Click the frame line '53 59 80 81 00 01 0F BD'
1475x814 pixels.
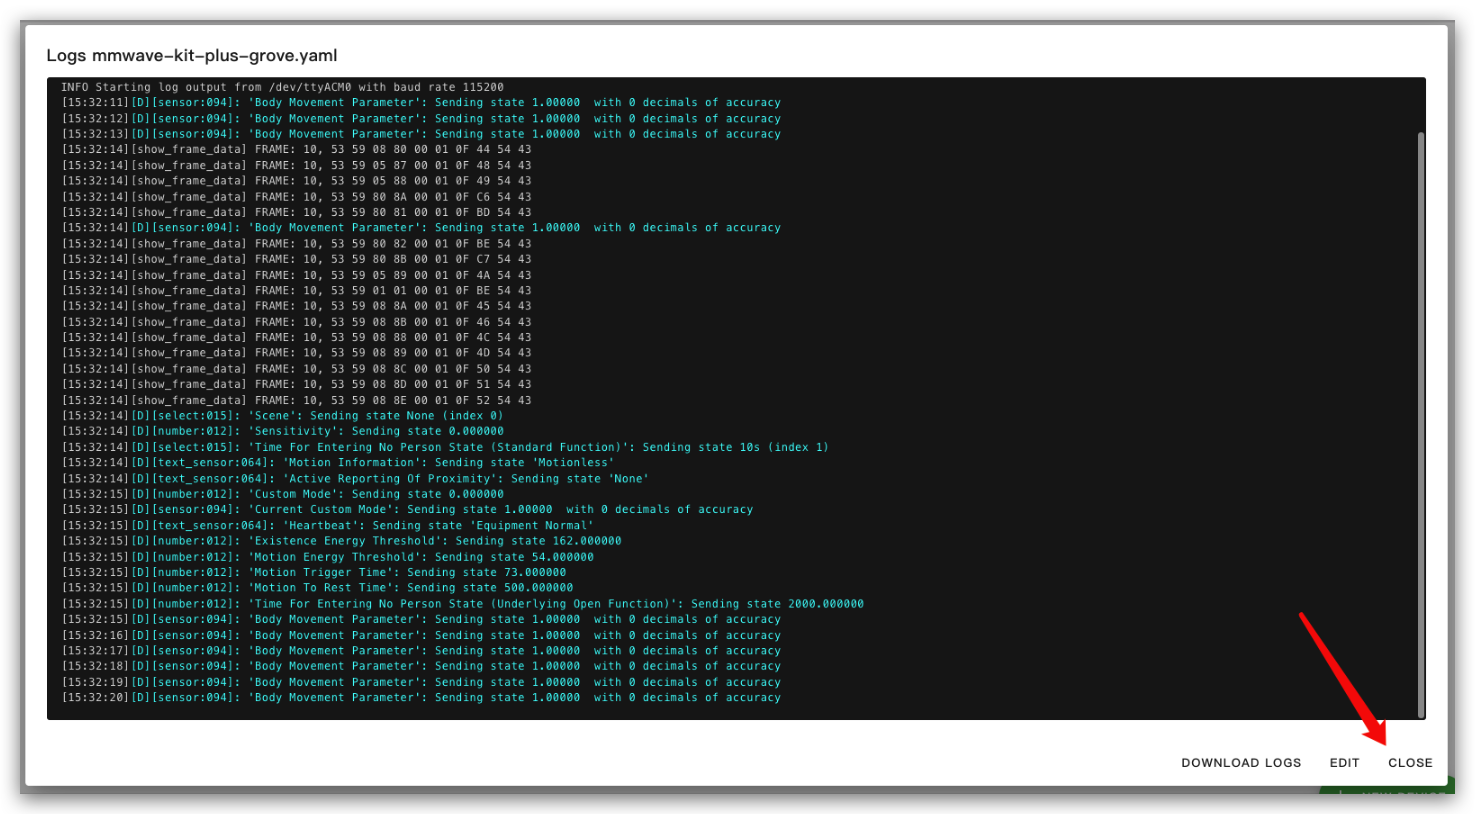[x=296, y=212]
